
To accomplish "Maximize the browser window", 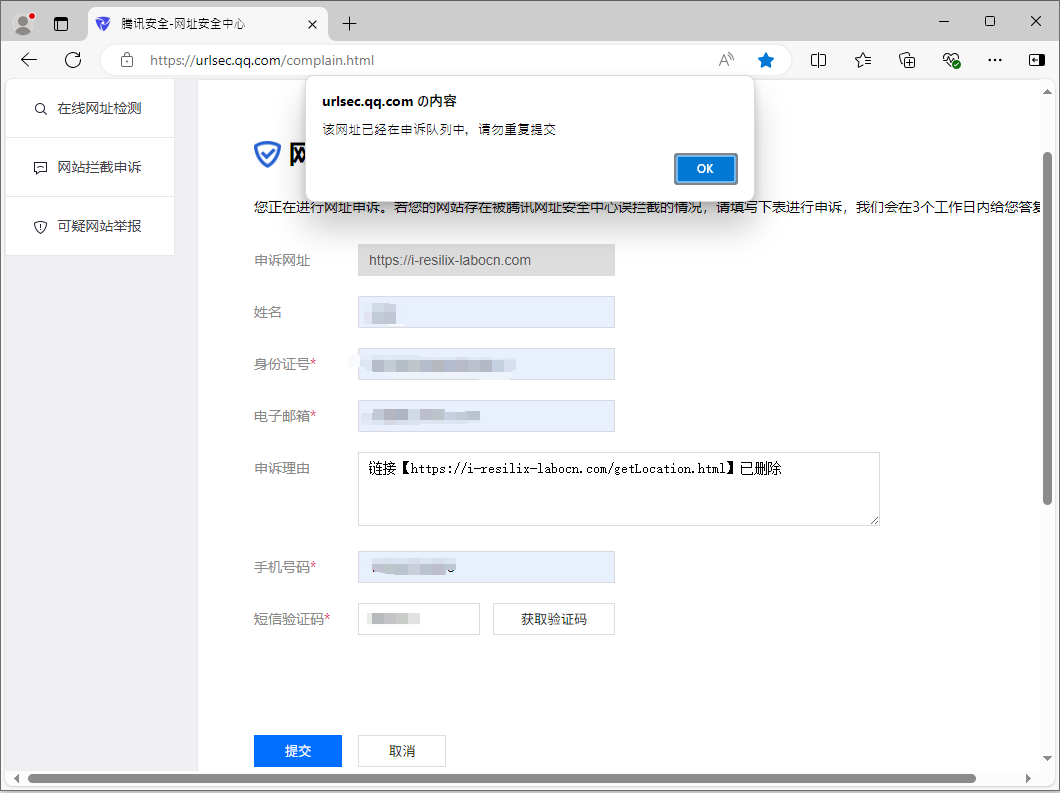I will tap(990, 22).
